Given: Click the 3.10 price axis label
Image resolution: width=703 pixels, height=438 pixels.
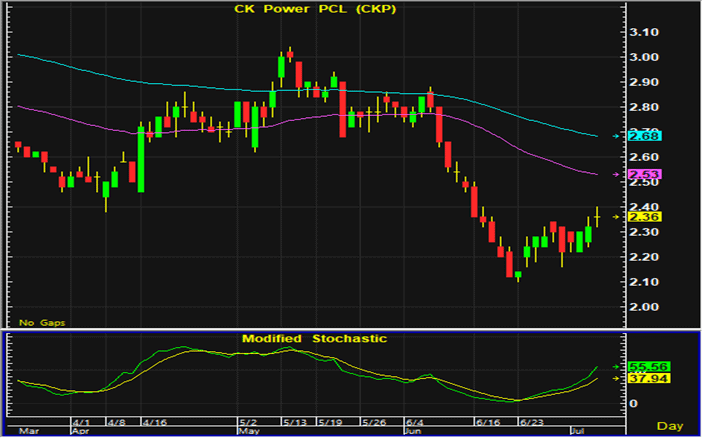Looking at the screenshot, I should 645,32.
